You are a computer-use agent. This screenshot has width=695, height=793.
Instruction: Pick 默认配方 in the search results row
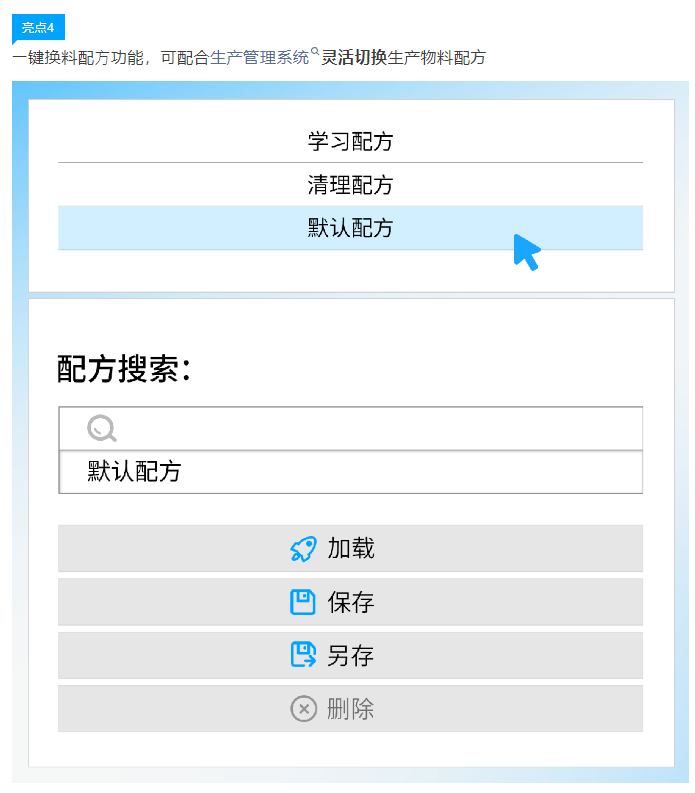pos(351,471)
